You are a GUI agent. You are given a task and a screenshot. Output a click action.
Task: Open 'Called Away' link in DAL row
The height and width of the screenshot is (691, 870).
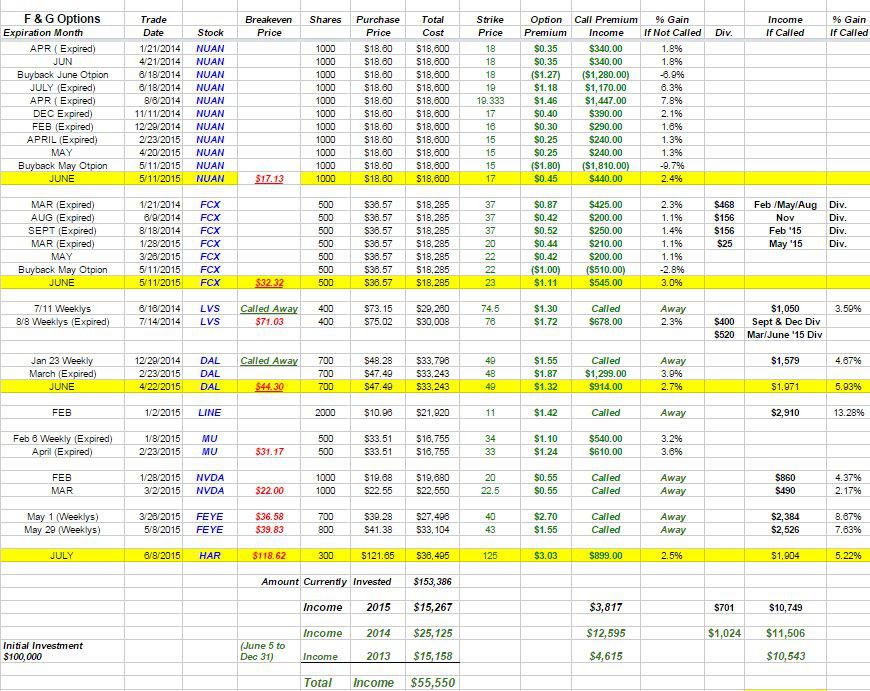coord(269,361)
